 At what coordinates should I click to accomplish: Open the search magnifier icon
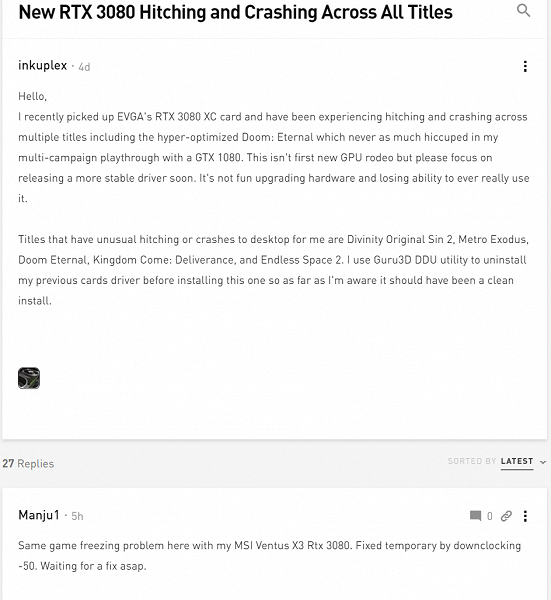523,10
